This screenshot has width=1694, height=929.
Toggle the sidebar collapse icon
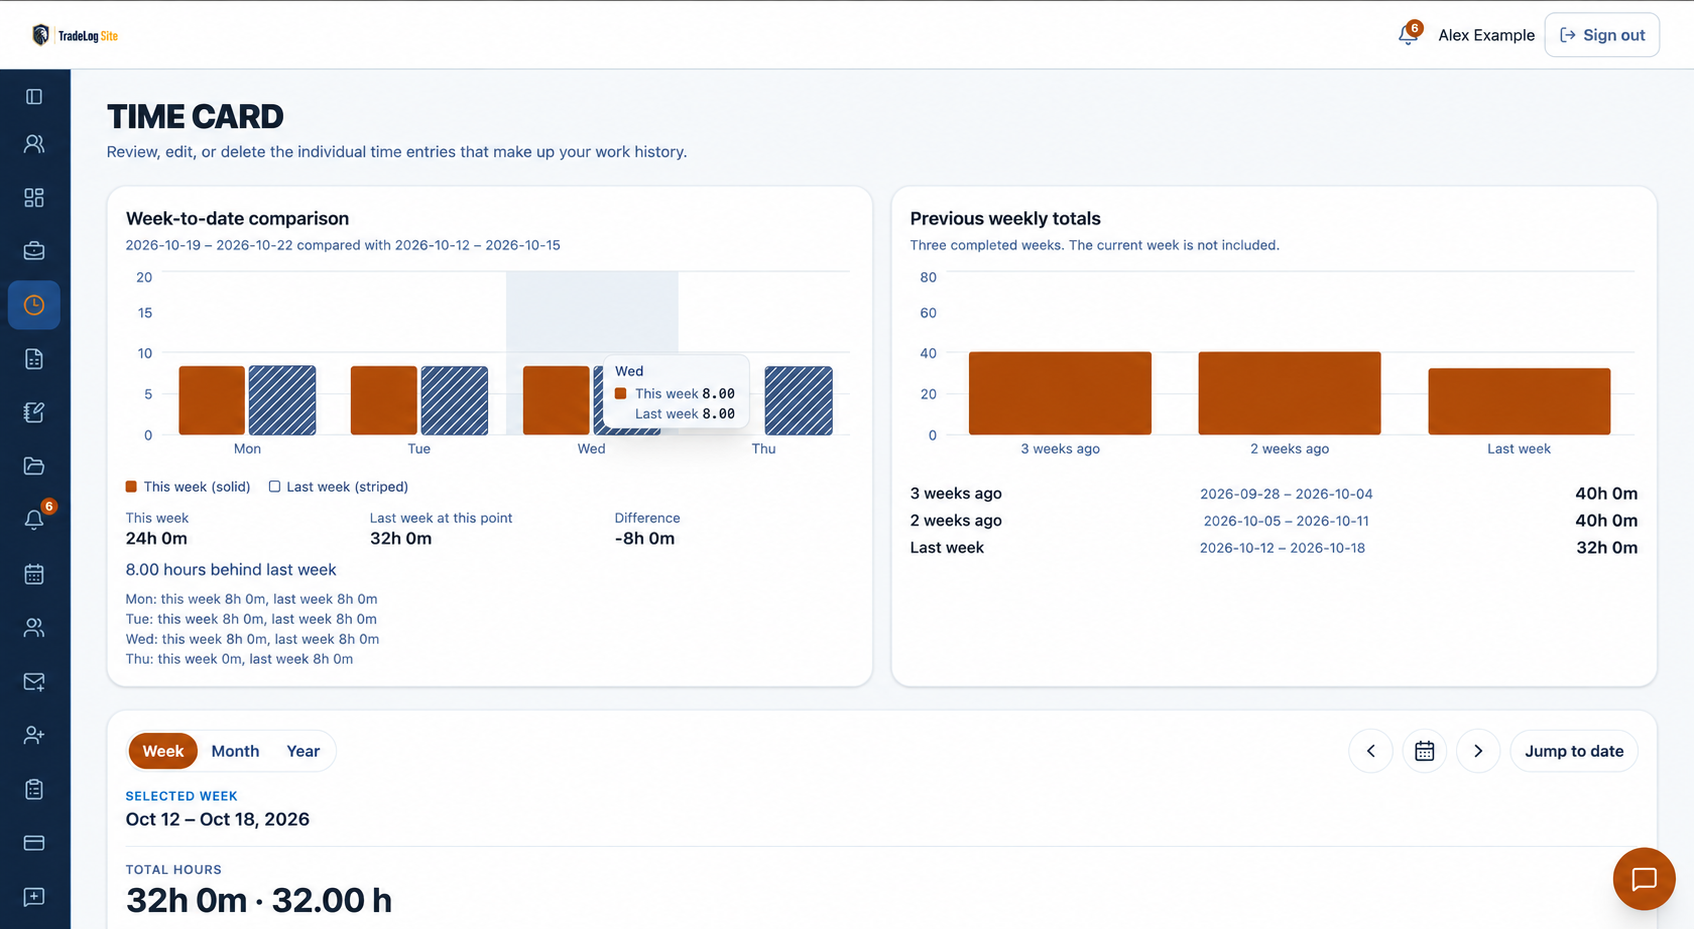[x=34, y=97]
